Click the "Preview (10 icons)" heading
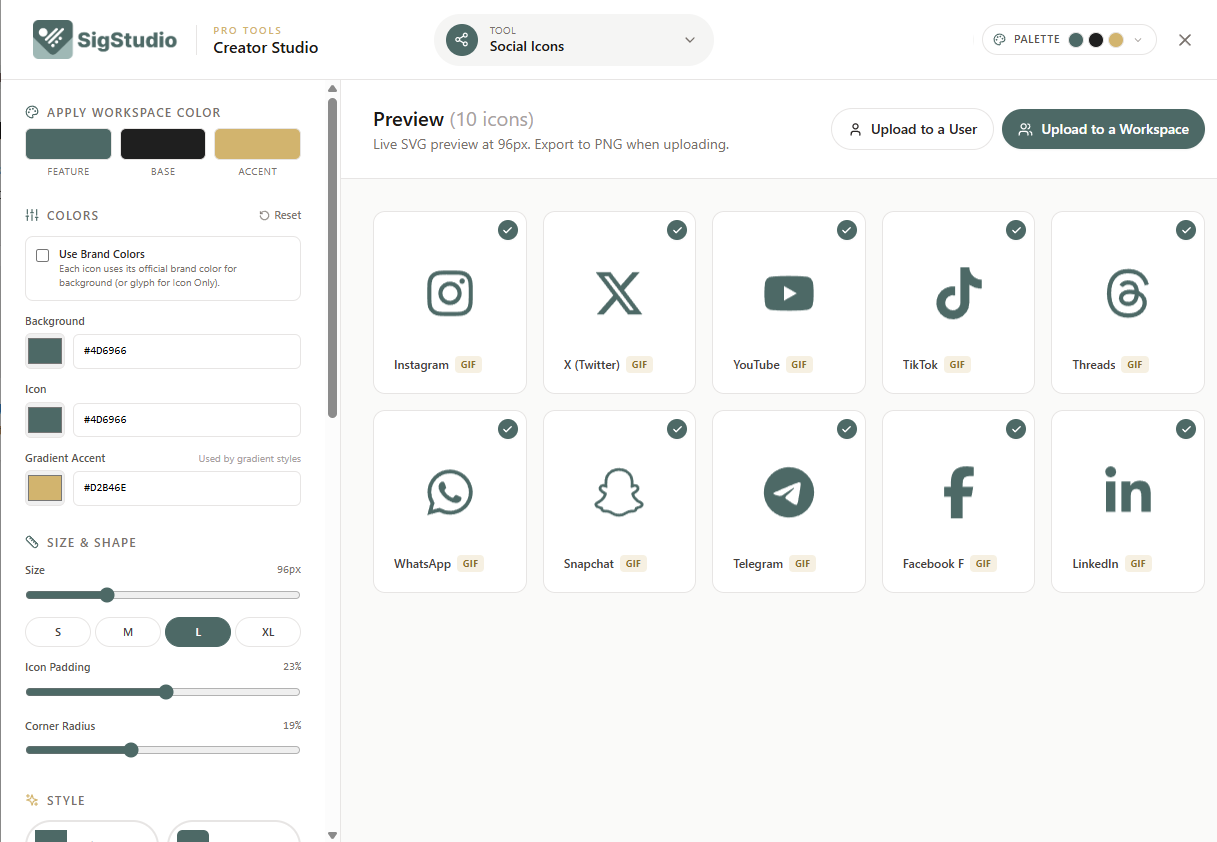1217x842 pixels. click(453, 119)
